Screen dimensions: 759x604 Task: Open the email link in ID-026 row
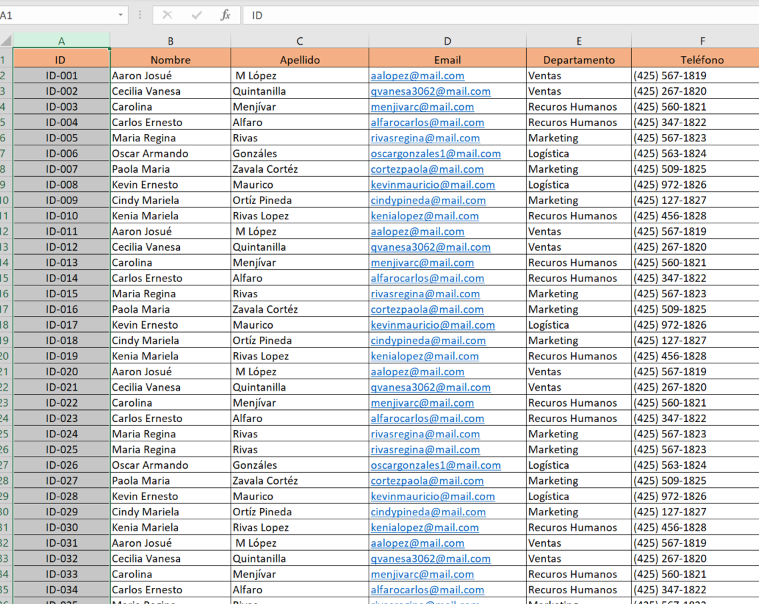click(x=436, y=465)
